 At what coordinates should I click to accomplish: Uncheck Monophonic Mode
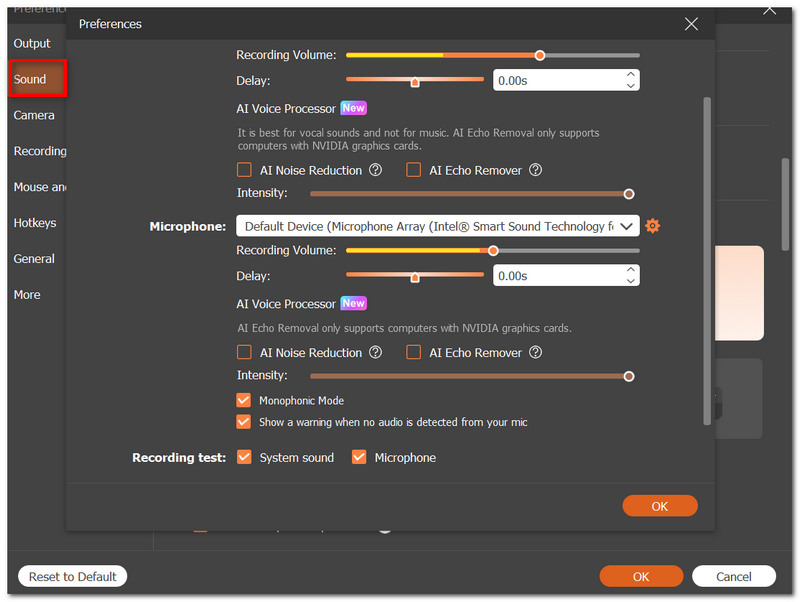[244, 400]
